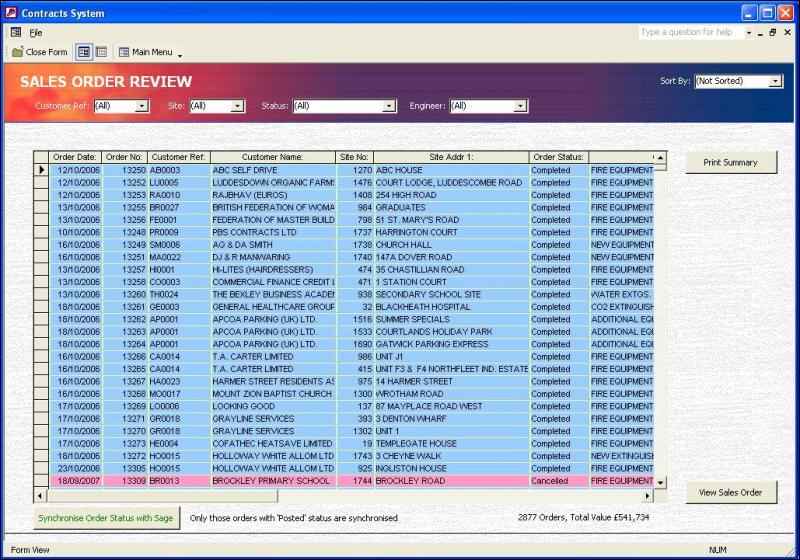Click the Contracts System title bar icon
The height and width of the screenshot is (560, 800).
[12, 12]
